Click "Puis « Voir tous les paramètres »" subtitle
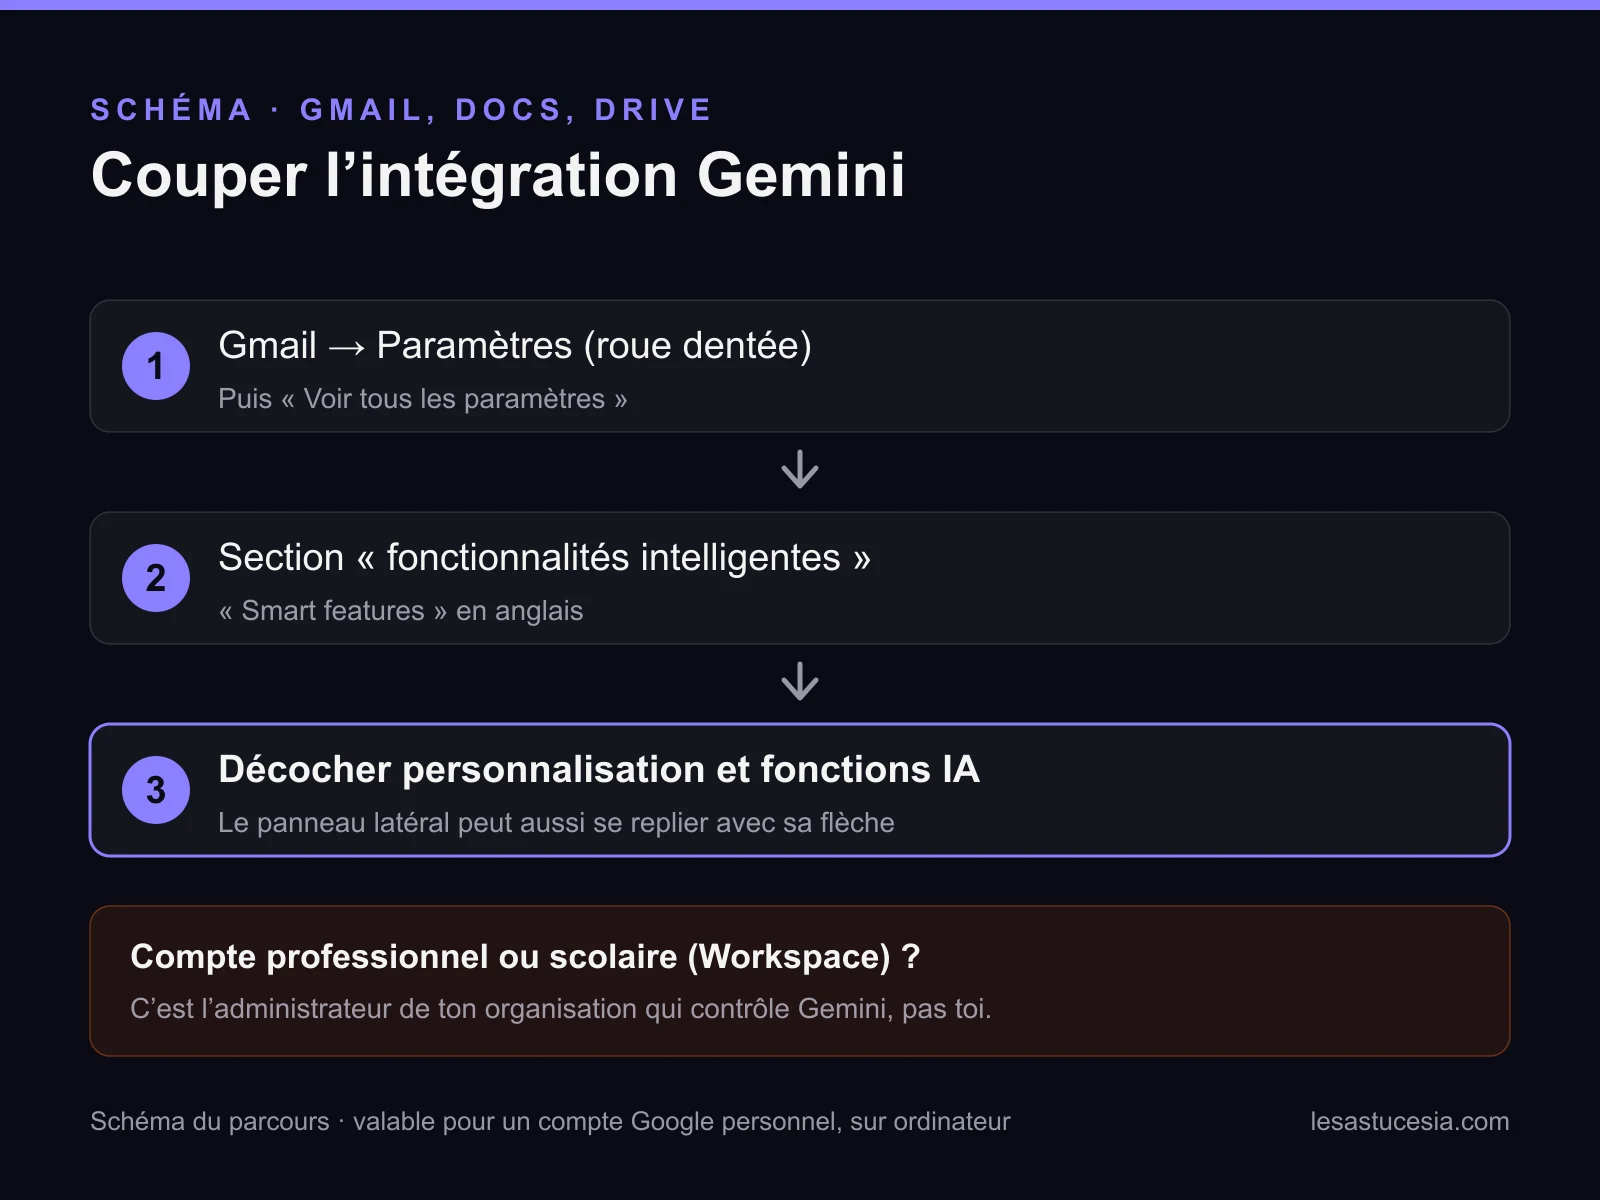This screenshot has height=1200, width=1600. click(423, 399)
